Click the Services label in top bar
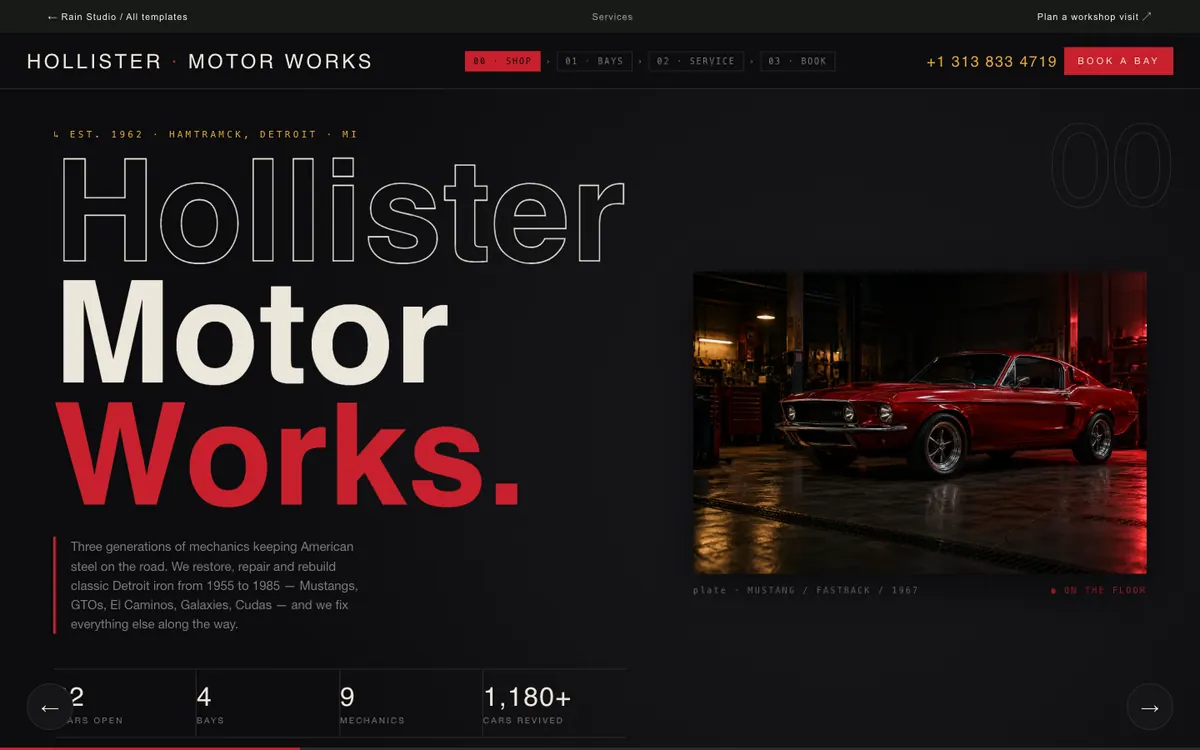The image size is (1200, 750). click(612, 17)
